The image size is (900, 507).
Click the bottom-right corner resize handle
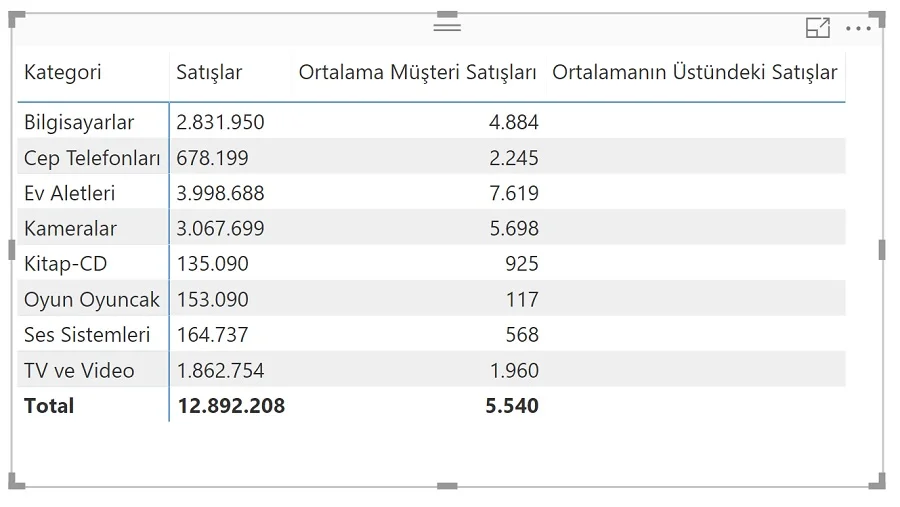[878, 481]
